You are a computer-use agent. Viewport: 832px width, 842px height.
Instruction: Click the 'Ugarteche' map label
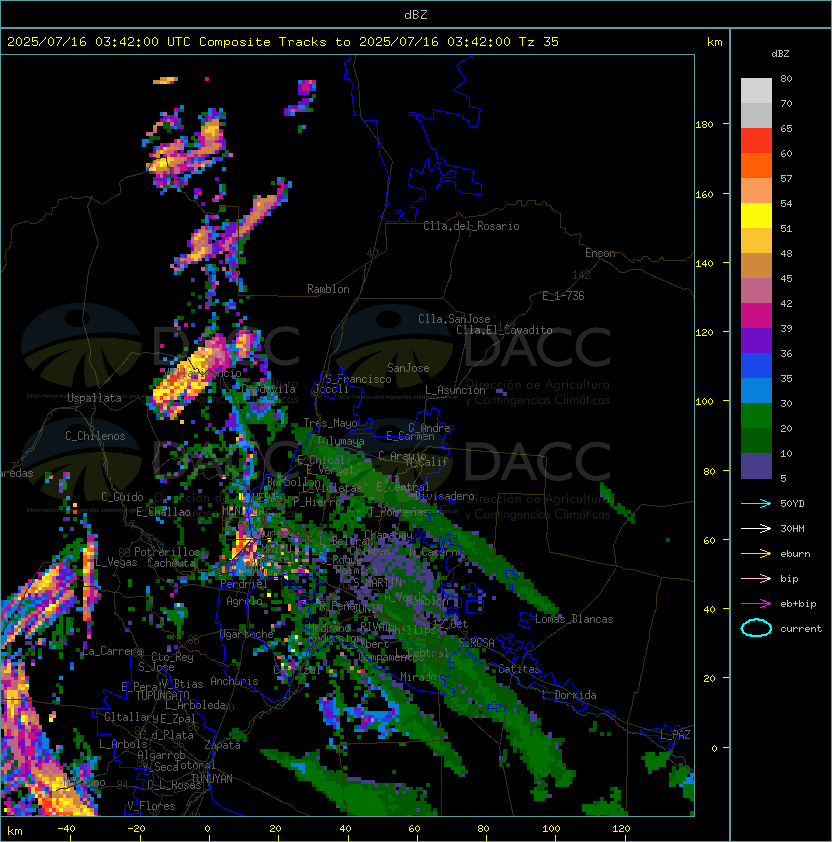[x=247, y=635]
